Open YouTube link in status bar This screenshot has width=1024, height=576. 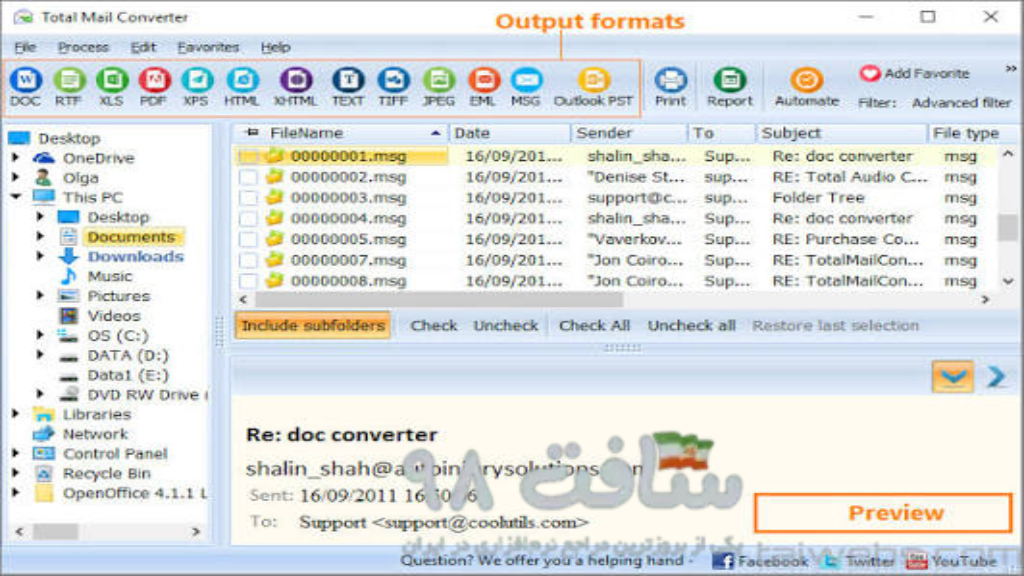(952, 561)
